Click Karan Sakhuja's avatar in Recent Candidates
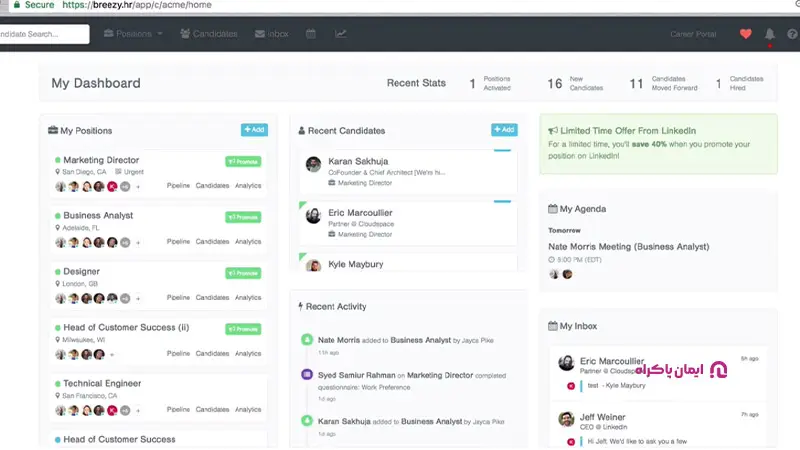The height and width of the screenshot is (450, 800). pyautogui.click(x=313, y=164)
